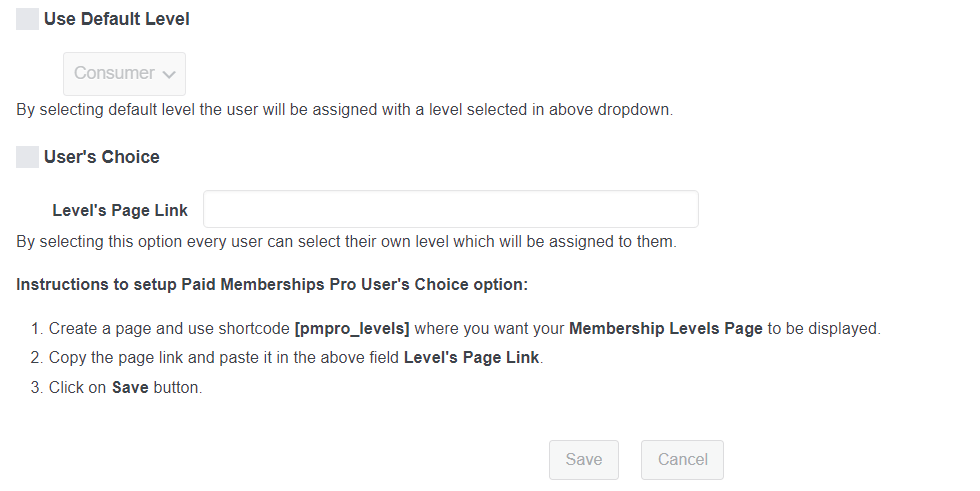Tick the User's Choice checkbox
The height and width of the screenshot is (491, 980).
(x=28, y=157)
